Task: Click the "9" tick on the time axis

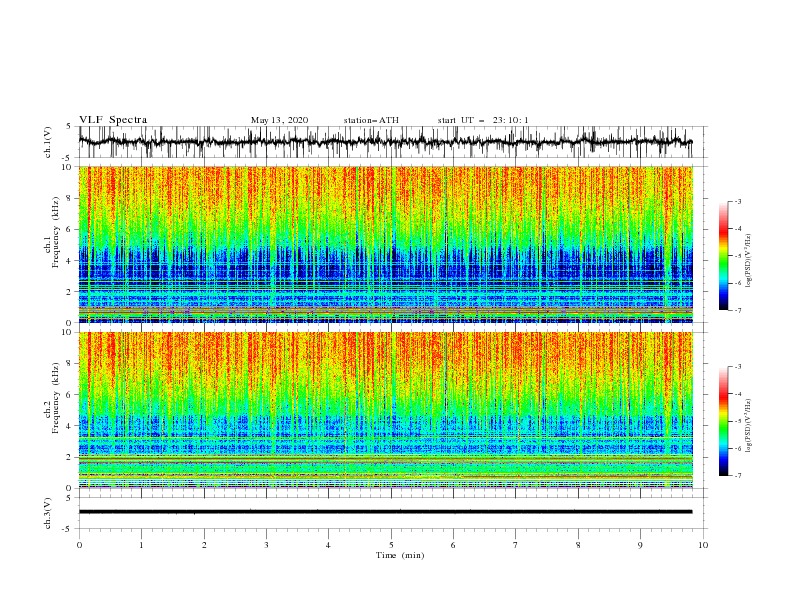Action: [x=640, y=545]
